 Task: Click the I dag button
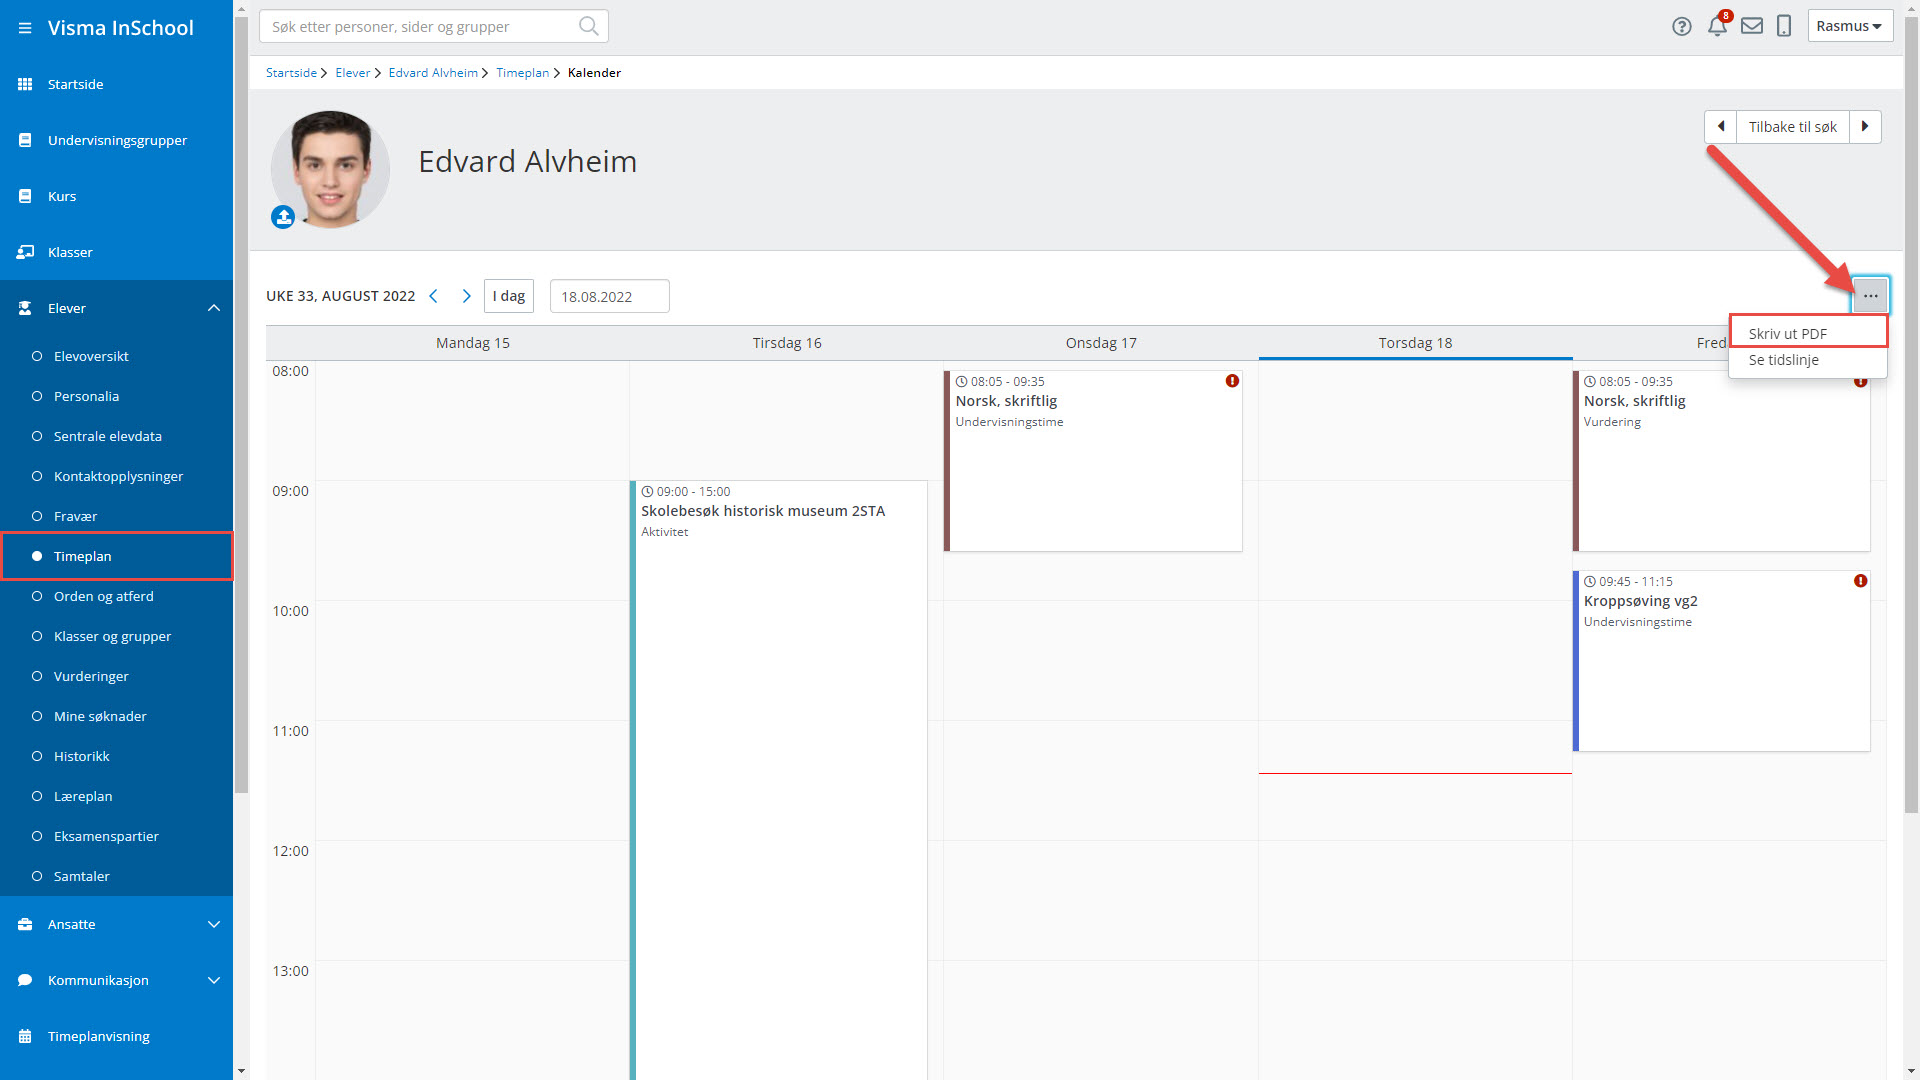tap(509, 296)
